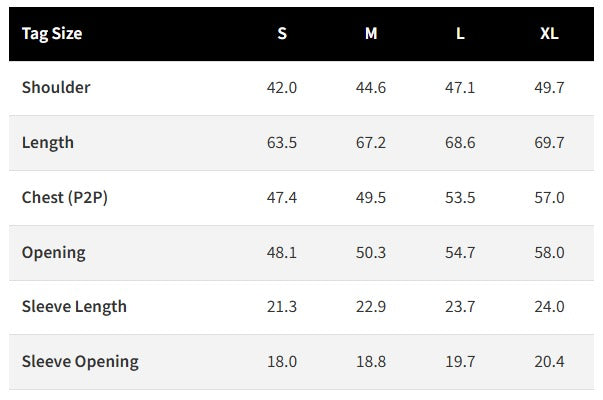Viewport: 603px width, 400px height.
Task: Click the Opening value 58.0 for XL
Action: pos(549,253)
